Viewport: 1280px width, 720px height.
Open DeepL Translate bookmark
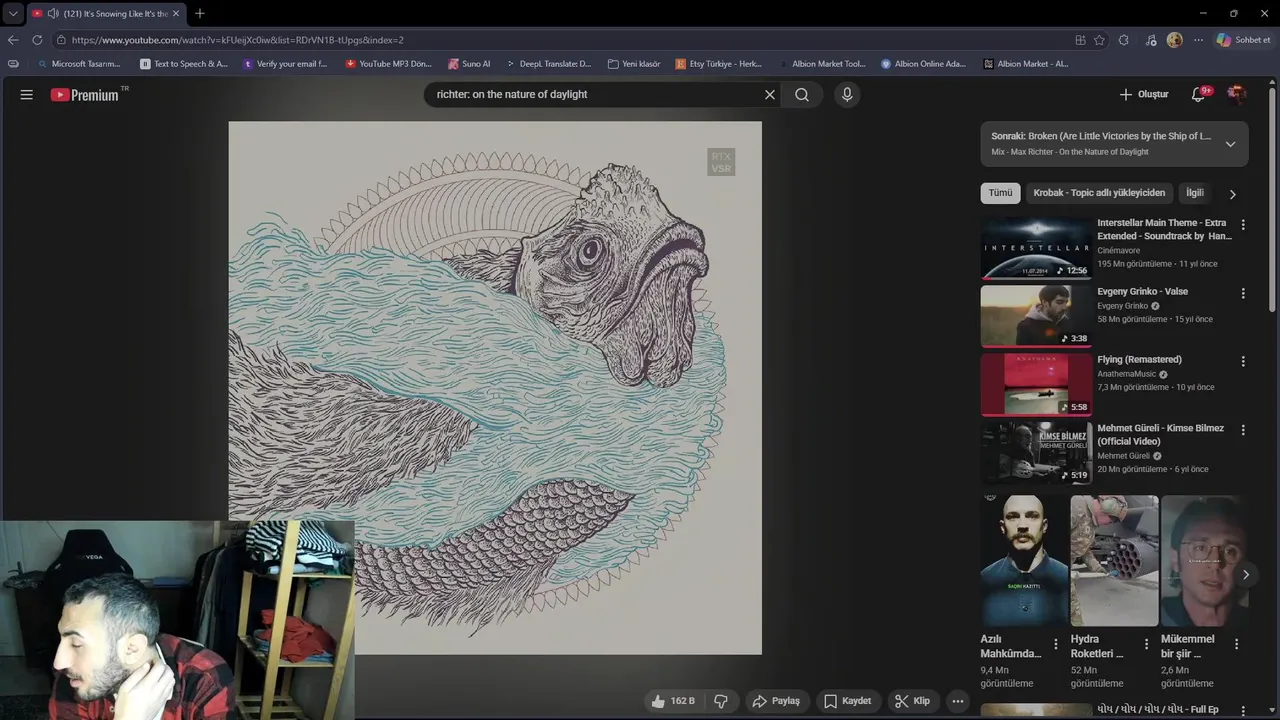pos(548,64)
